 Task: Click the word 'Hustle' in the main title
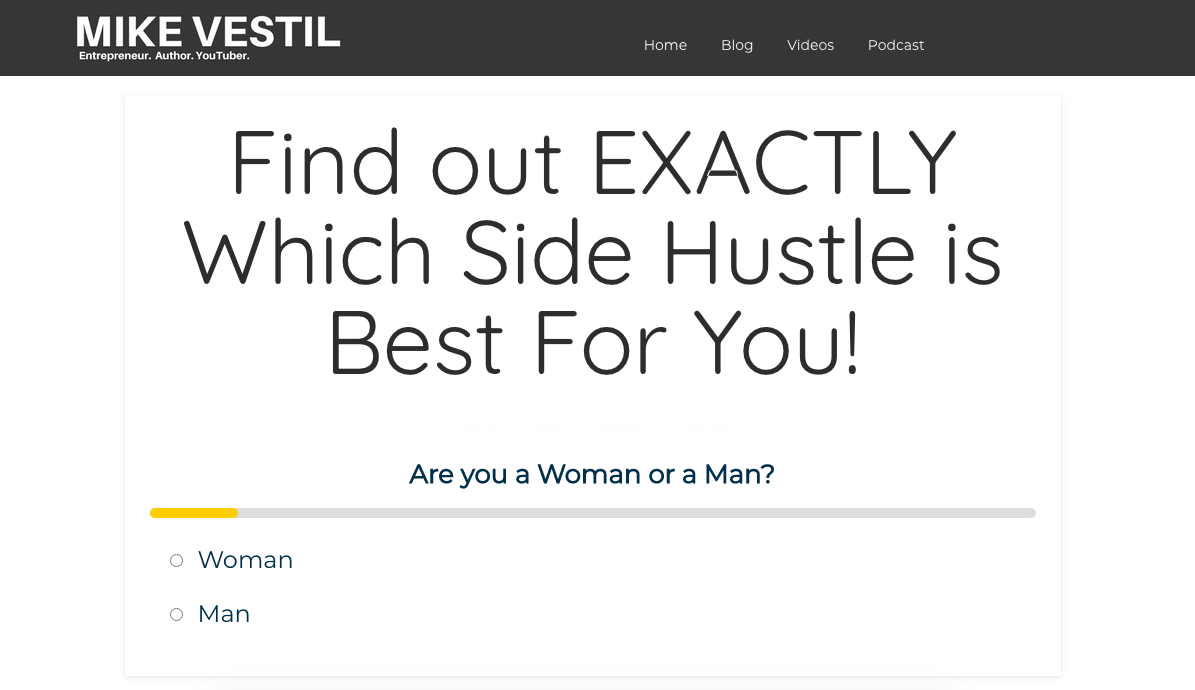(x=789, y=252)
